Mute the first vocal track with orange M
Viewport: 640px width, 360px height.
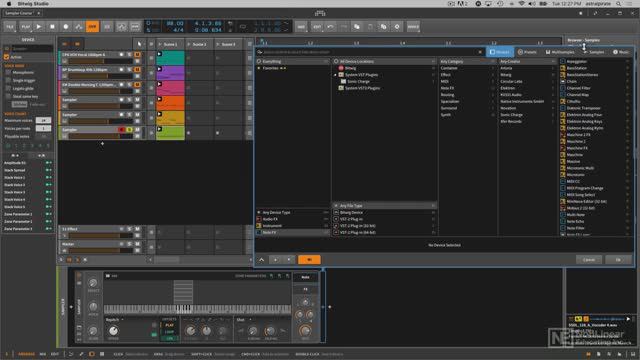click(138, 54)
